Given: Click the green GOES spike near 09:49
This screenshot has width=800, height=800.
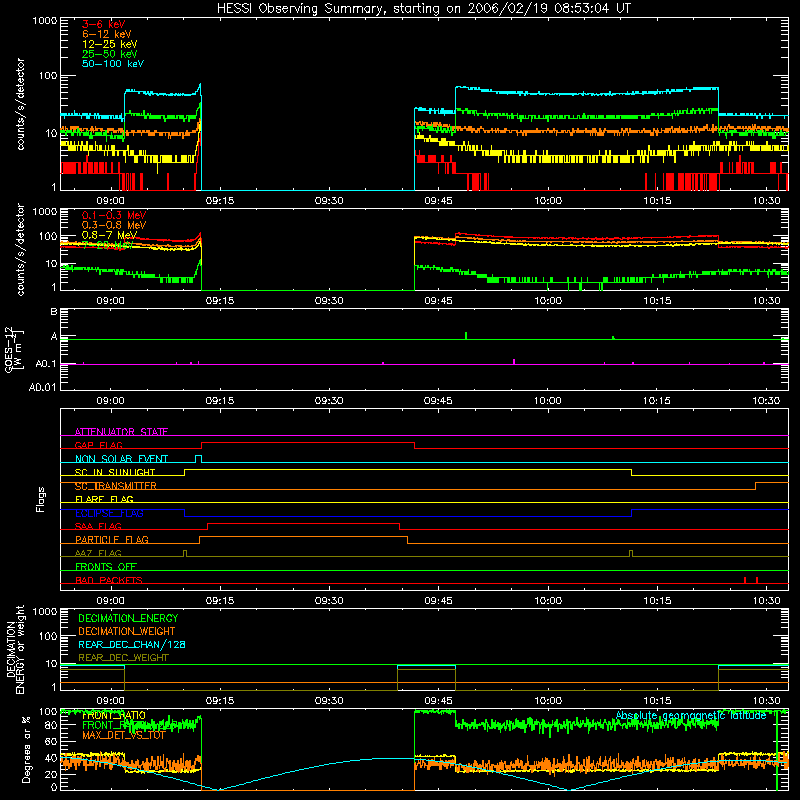Looking at the screenshot, I should coord(466,336).
